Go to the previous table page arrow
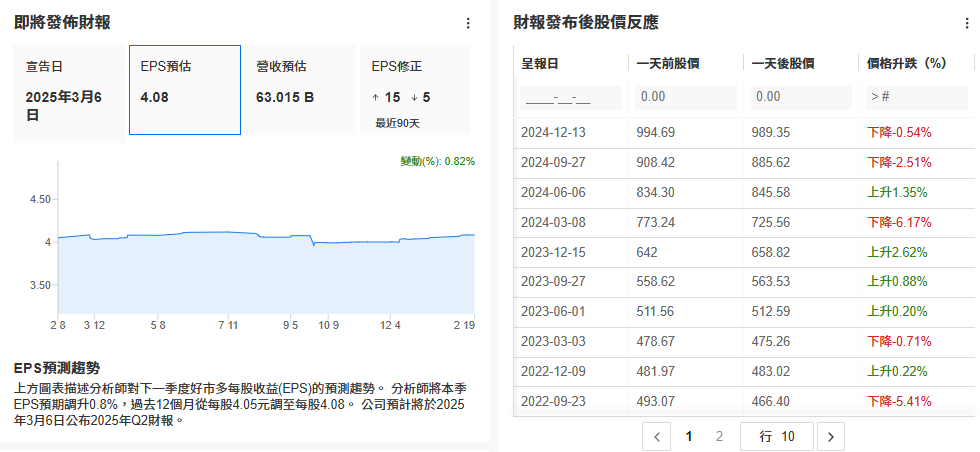 (x=656, y=436)
